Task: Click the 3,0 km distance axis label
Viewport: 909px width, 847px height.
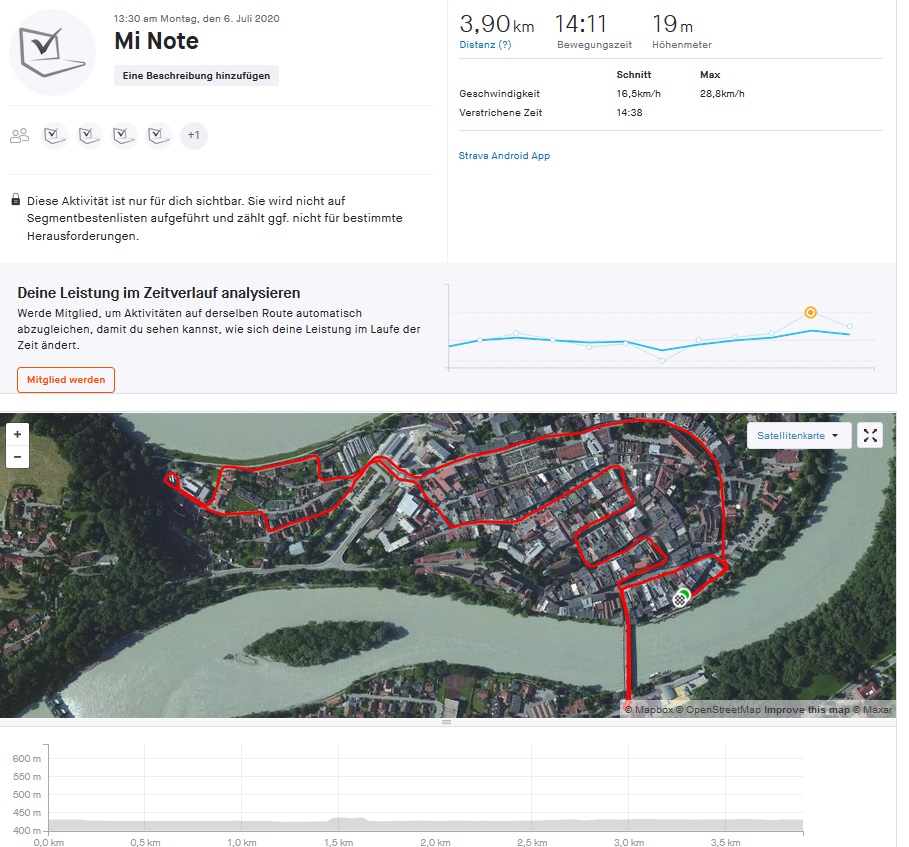Action: point(628,842)
